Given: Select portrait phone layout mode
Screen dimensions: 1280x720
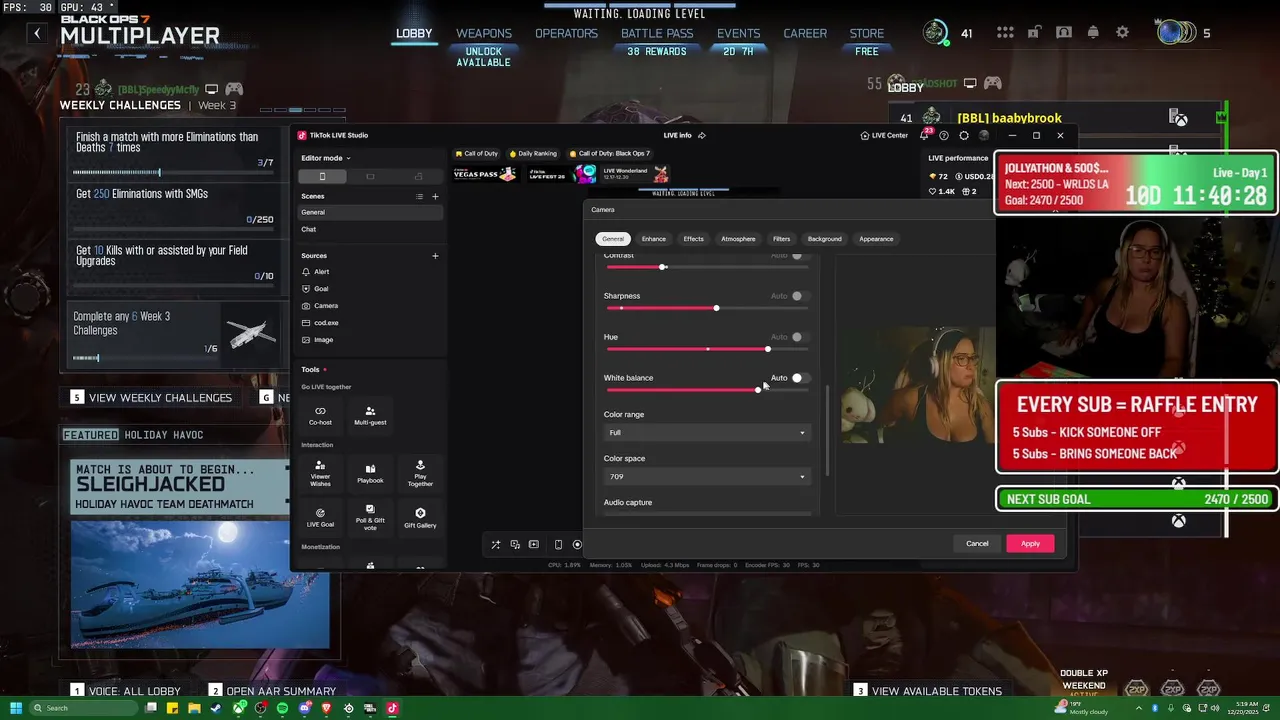Looking at the screenshot, I should (x=322, y=176).
